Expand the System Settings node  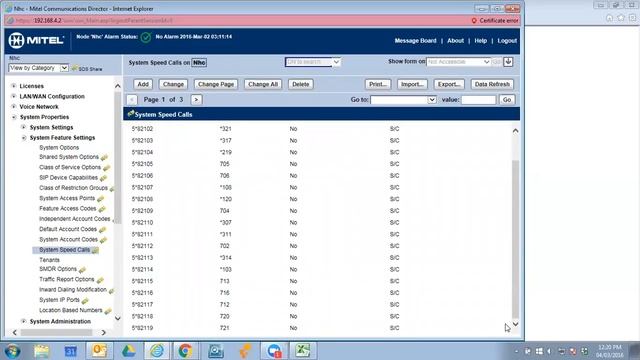(x=24, y=127)
